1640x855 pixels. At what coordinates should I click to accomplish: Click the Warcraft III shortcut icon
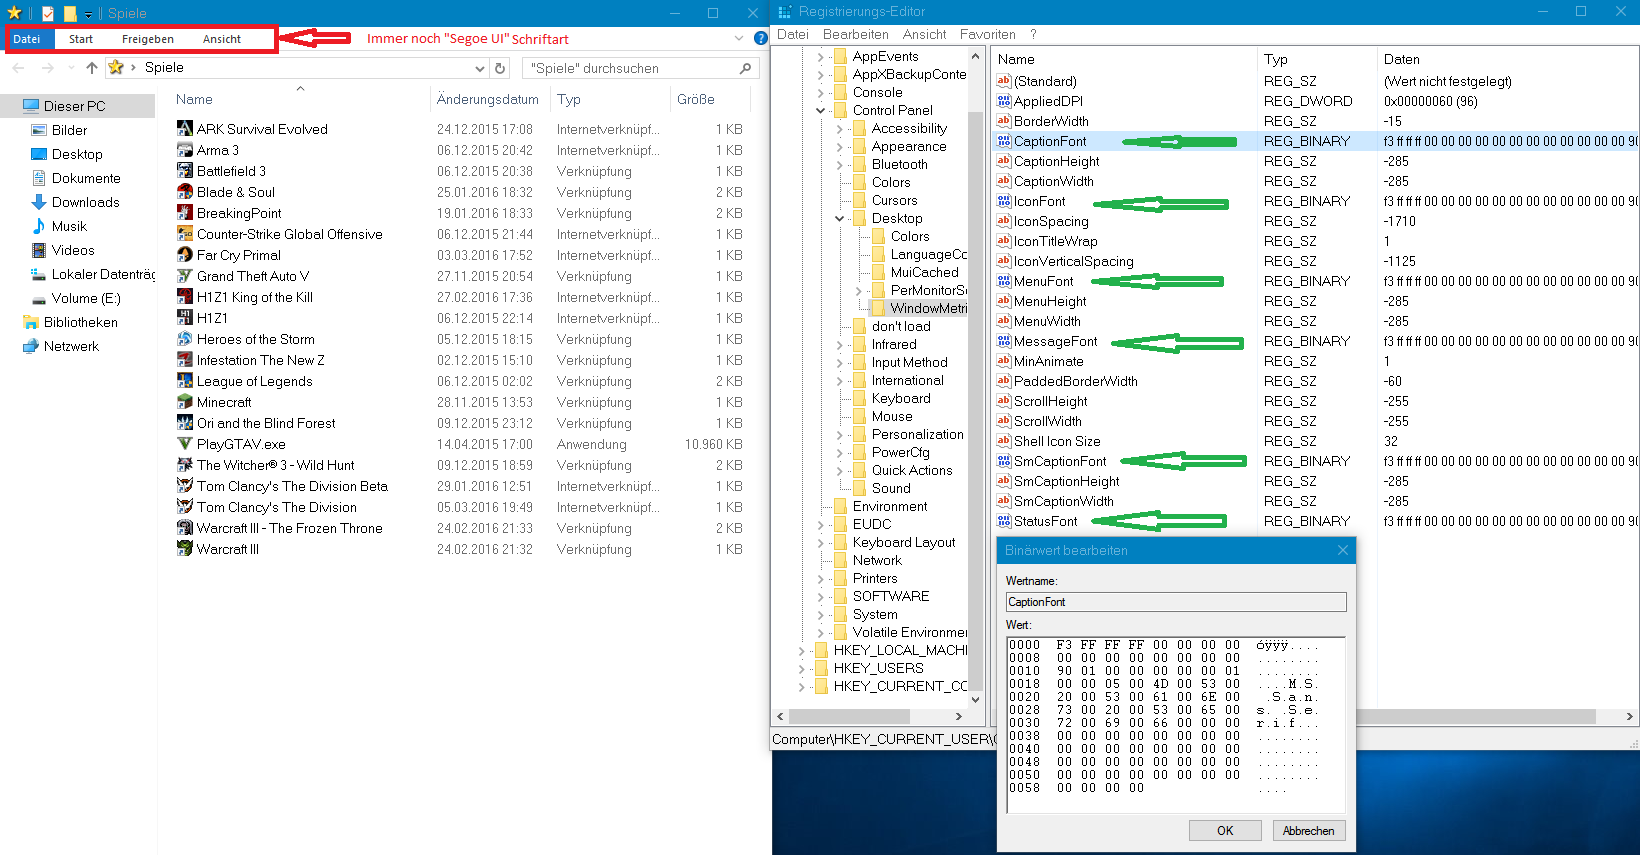point(185,548)
